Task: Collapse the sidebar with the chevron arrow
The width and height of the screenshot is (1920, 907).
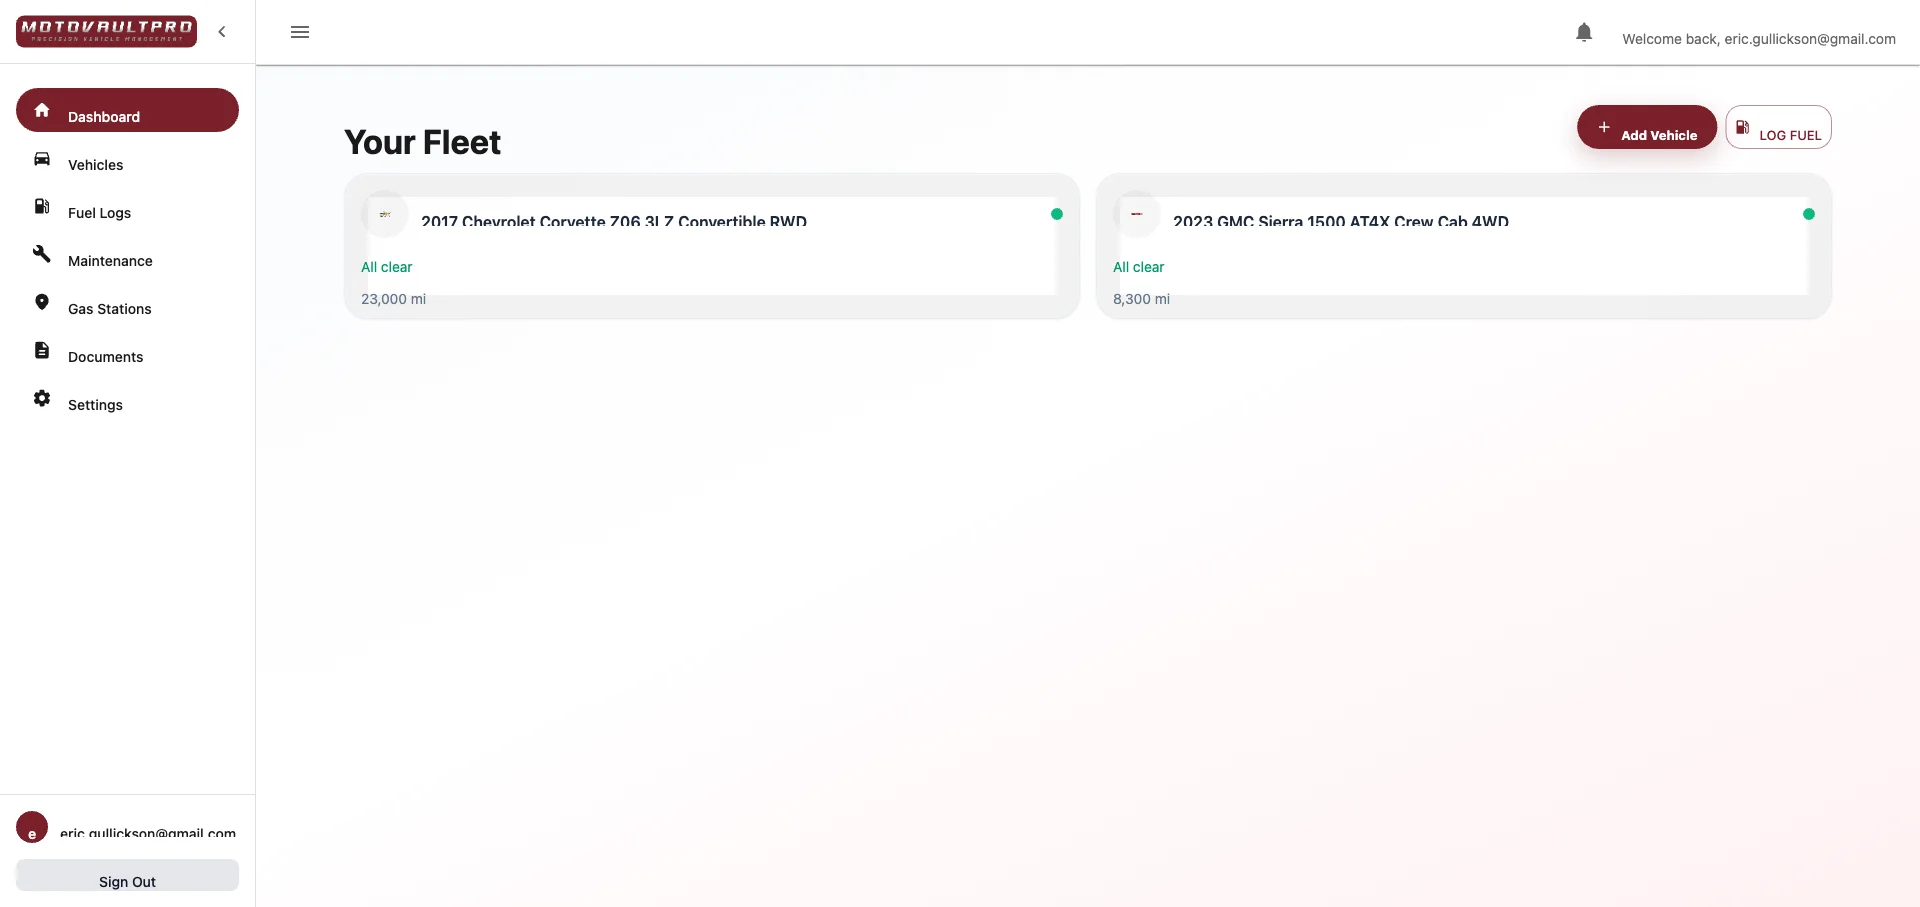Action: point(222,32)
